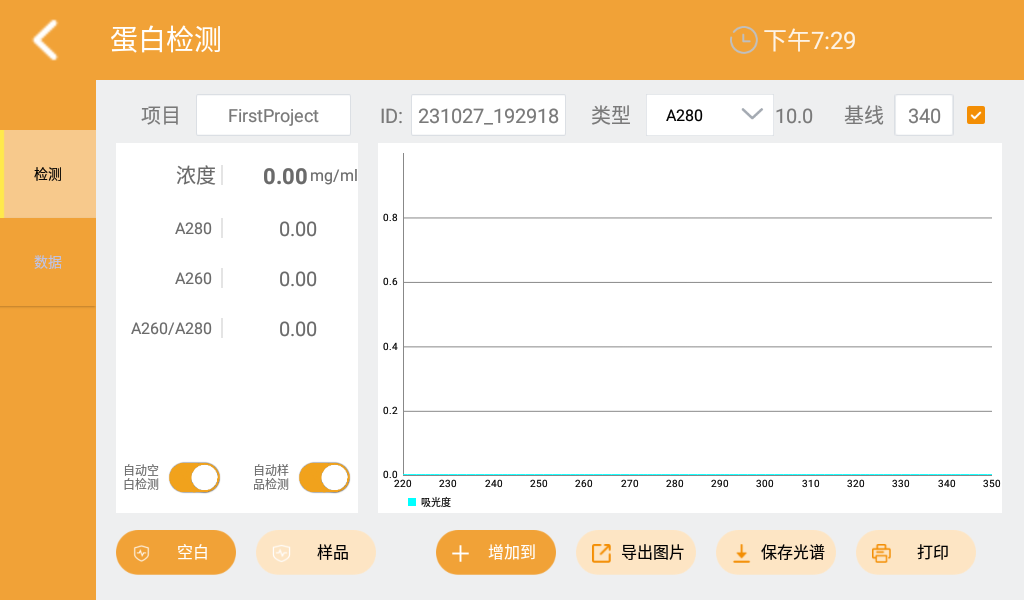1024x600 pixels.
Task: Tap the 打印 print button
Action: click(x=915, y=552)
